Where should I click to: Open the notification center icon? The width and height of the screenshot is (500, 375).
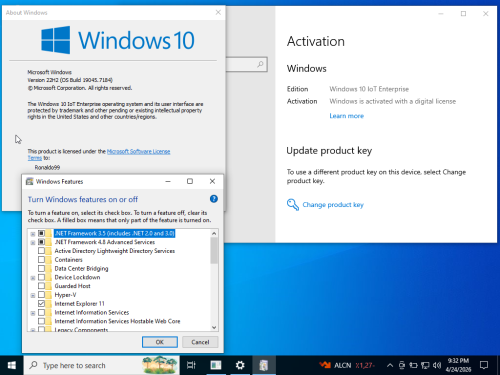(x=484, y=365)
